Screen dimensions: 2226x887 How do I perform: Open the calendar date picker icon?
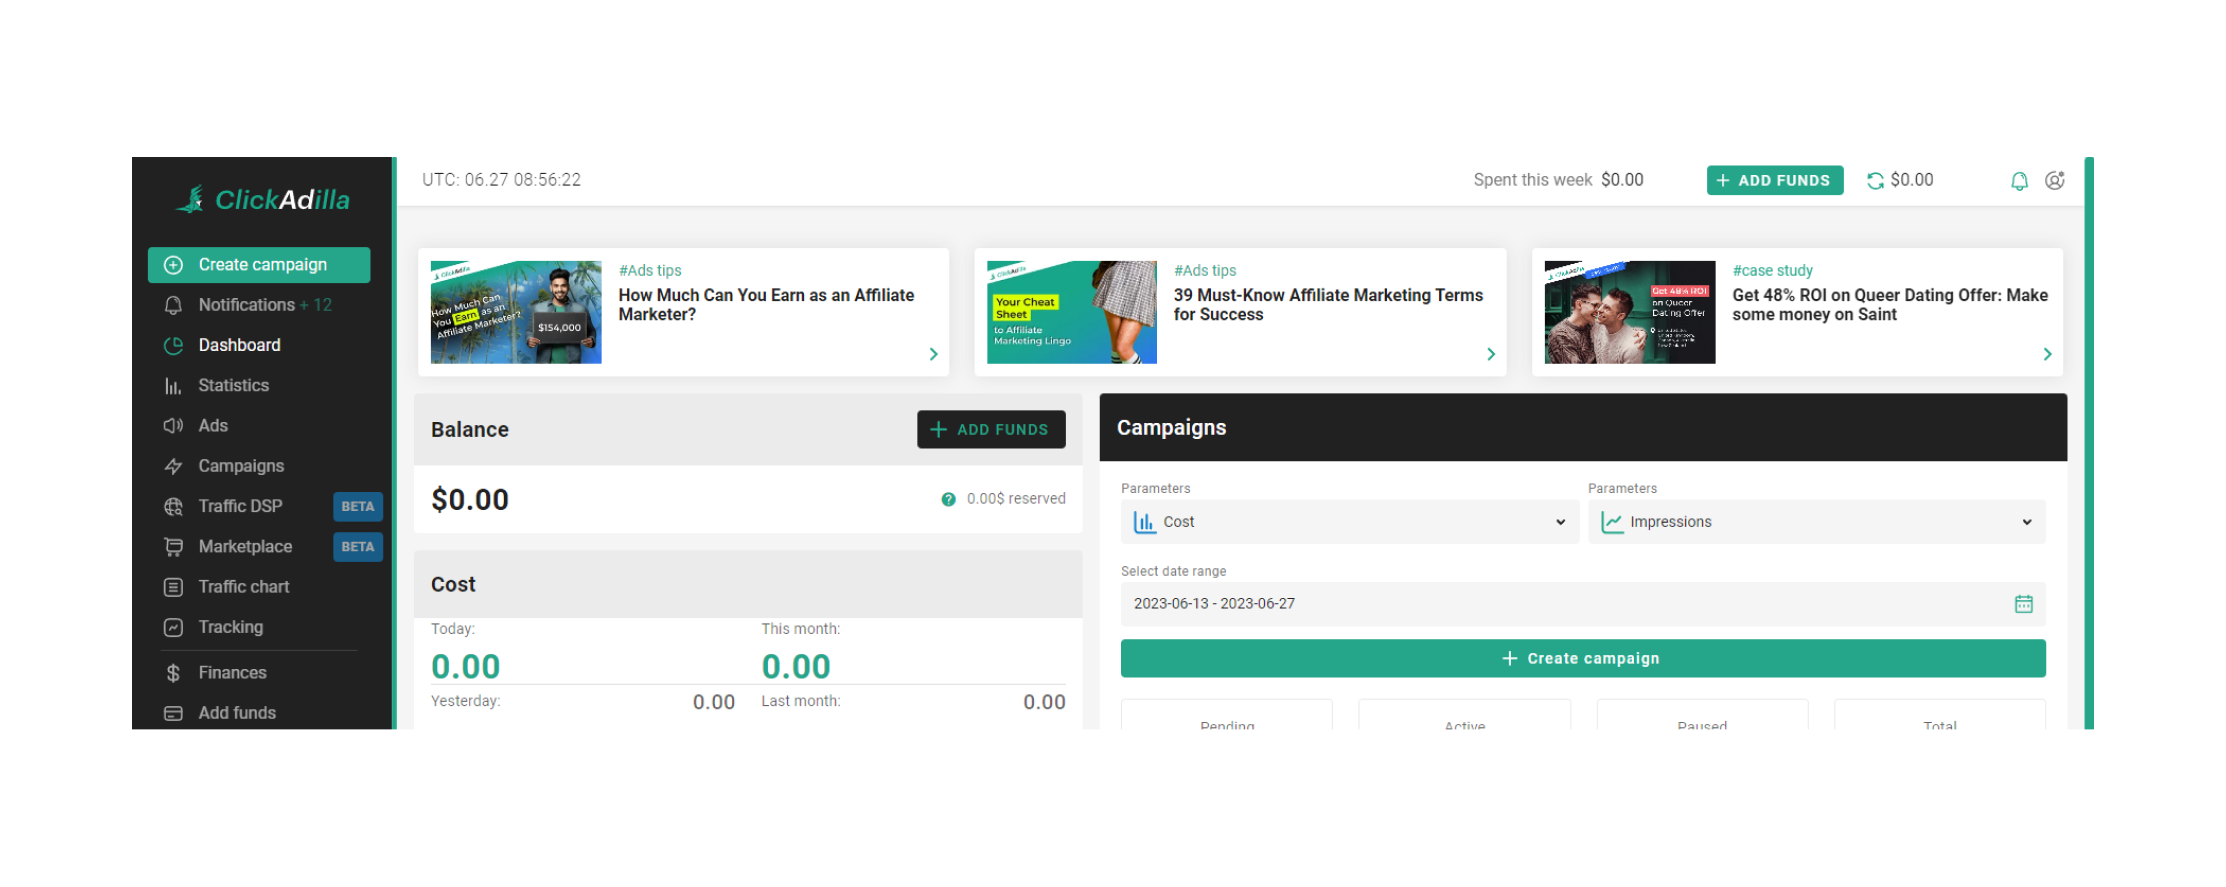(2023, 604)
